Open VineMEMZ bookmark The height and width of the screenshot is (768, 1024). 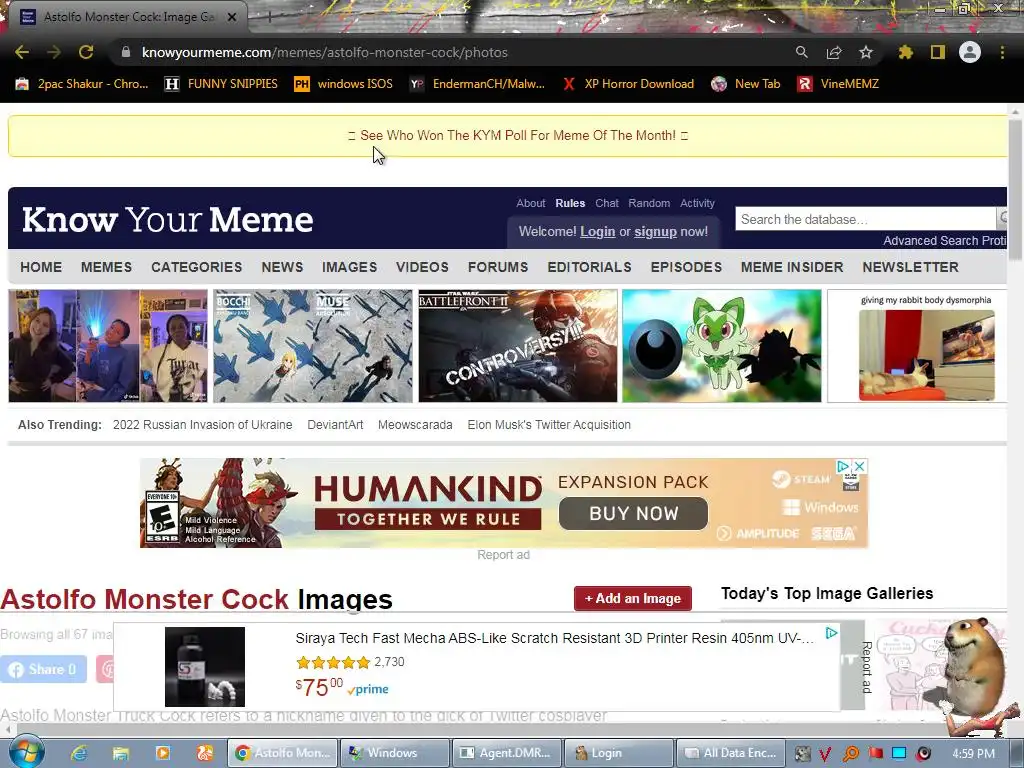click(x=838, y=84)
